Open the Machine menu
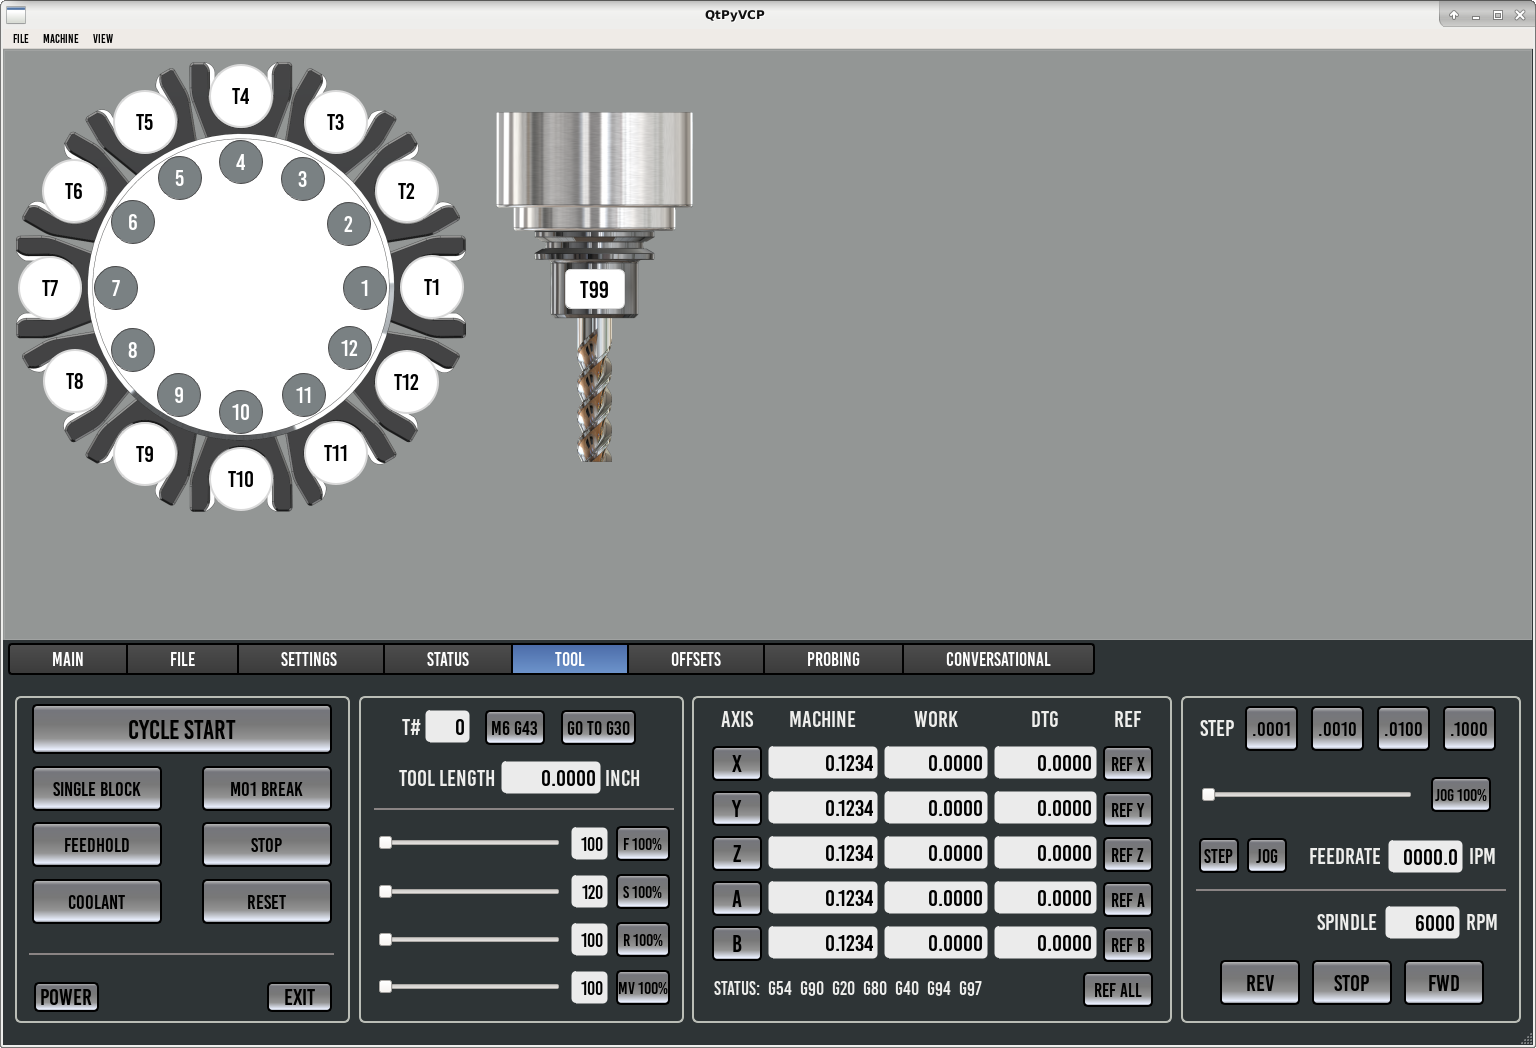Screen dimensions: 1536x1048 pos(60,39)
